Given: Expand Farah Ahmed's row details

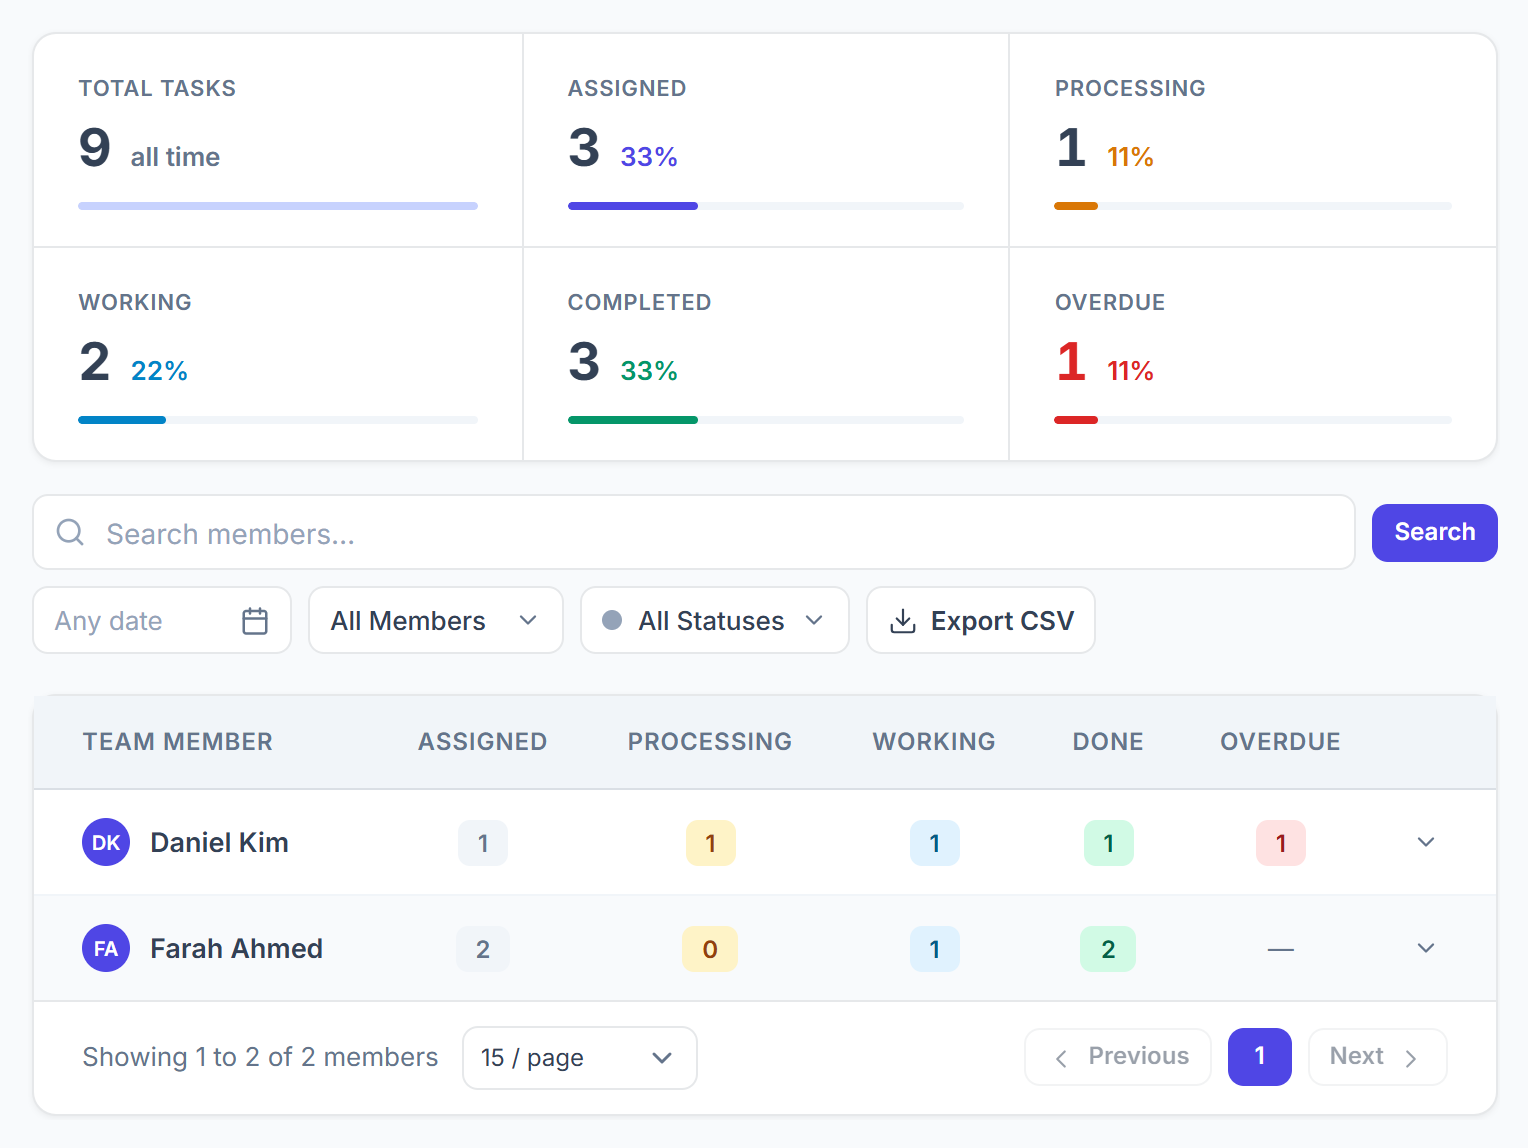Looking at the screenshot, I should [x=1426, y=948].
